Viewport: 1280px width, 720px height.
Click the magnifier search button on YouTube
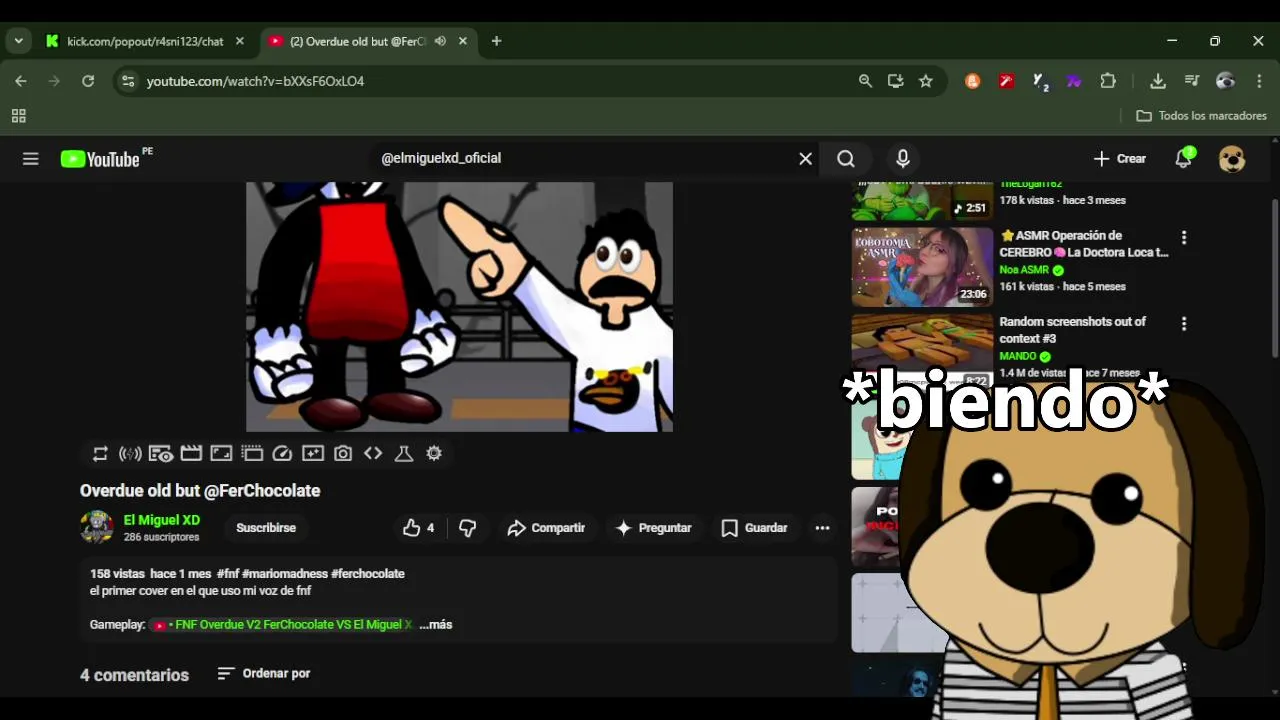click(846, 159)
